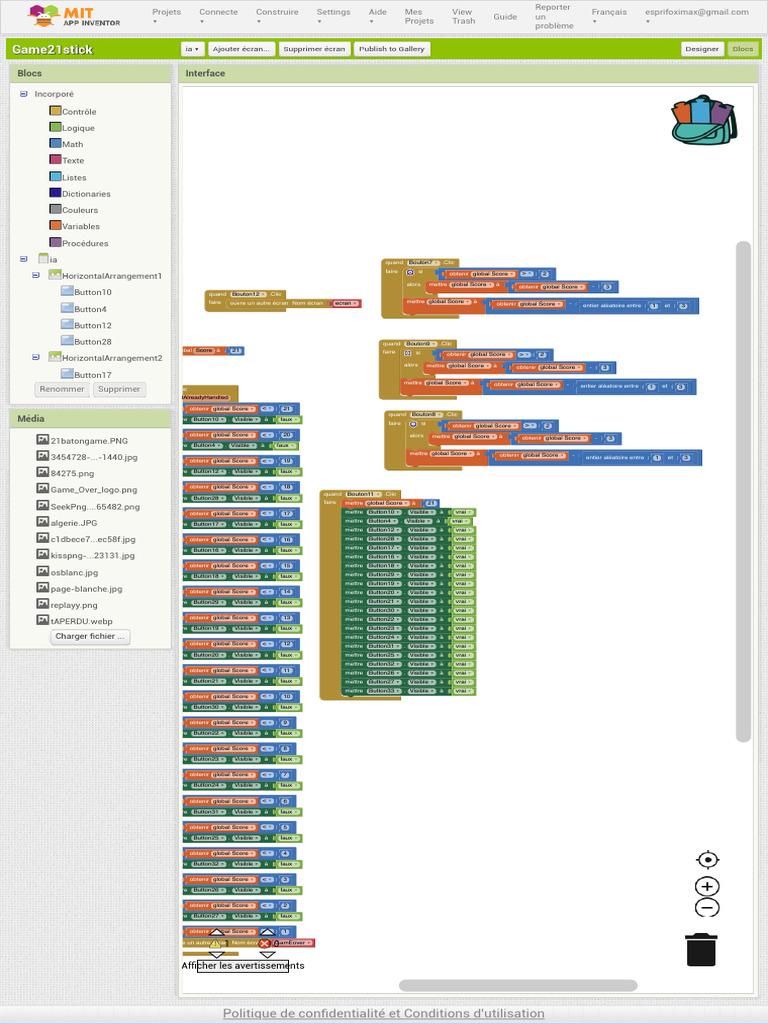Screen dimensions: 768x1024
Task: Select Button17 in the component tree
Action: click(x=86, y=375)
